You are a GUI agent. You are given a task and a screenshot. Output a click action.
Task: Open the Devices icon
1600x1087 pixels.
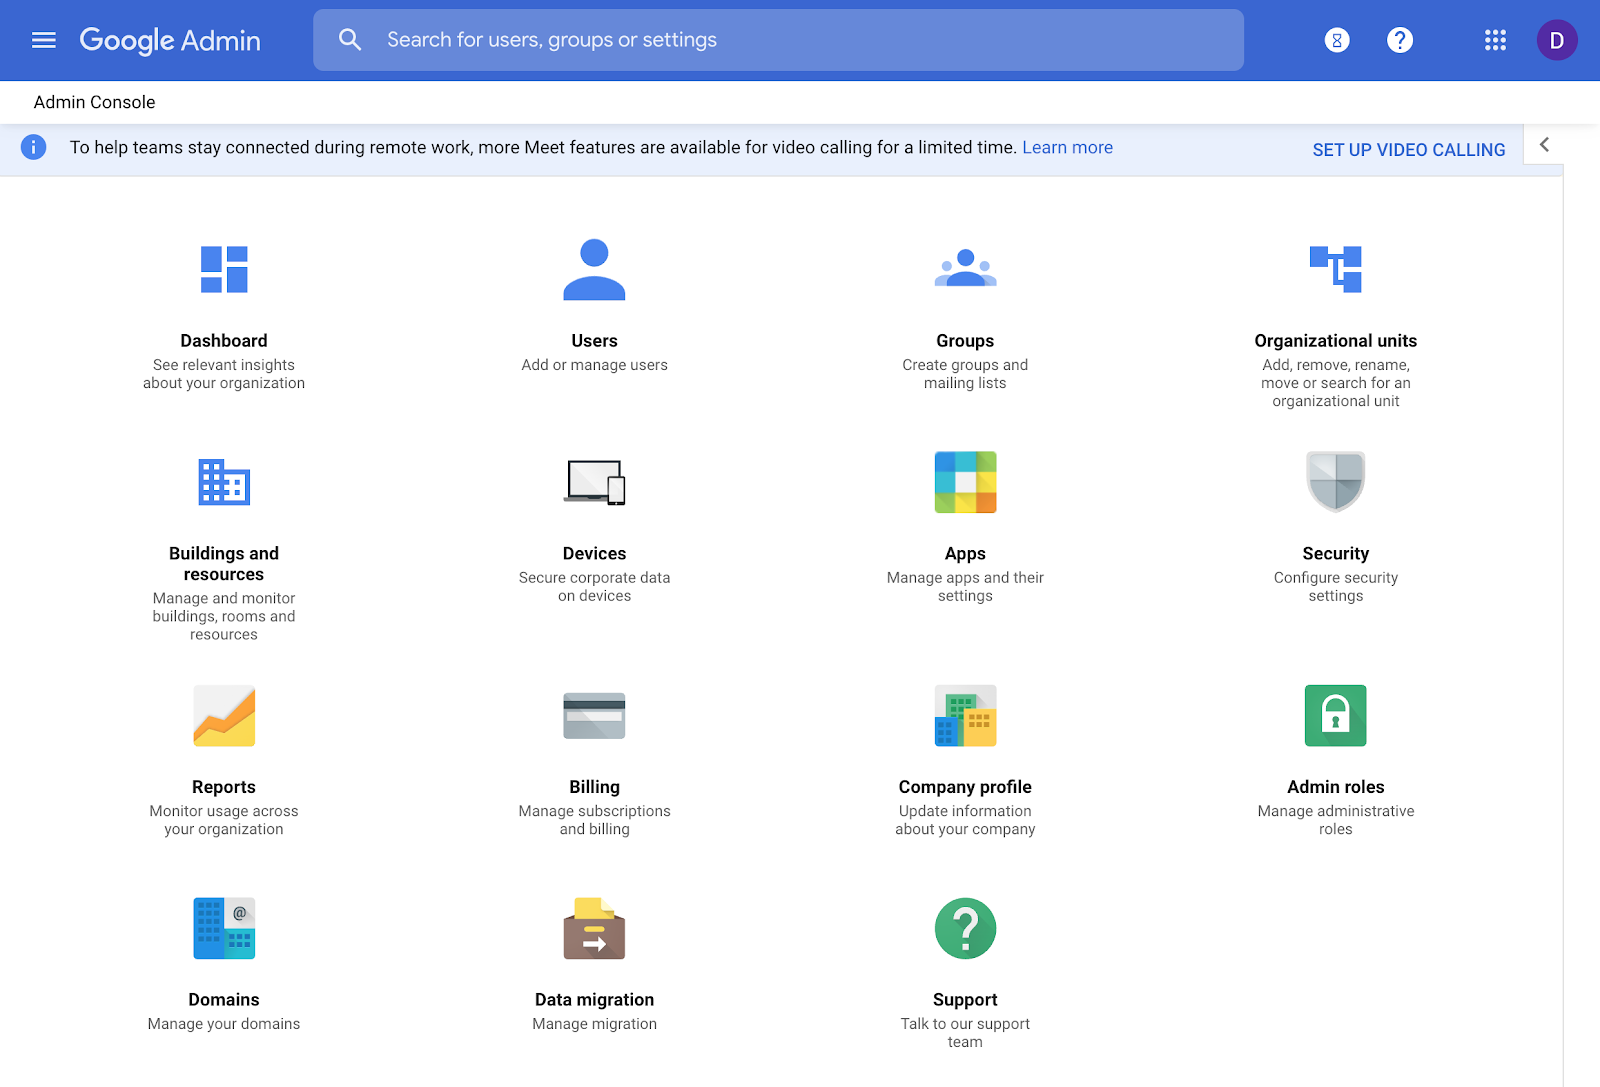coord(595,482)
